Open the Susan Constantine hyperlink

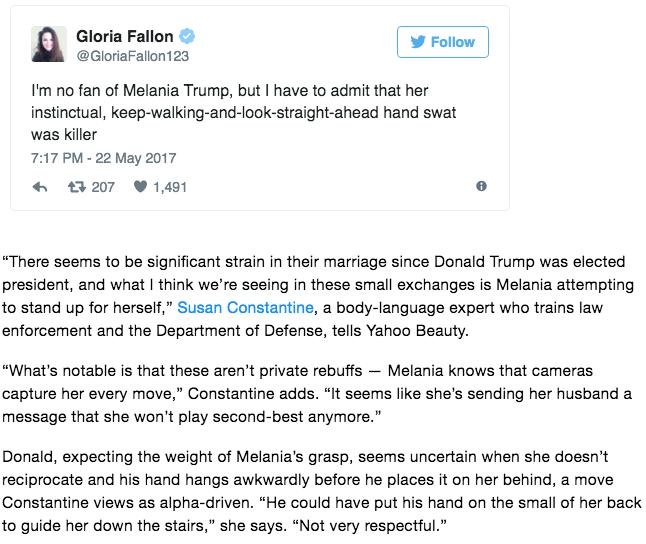click(x=245, y=308)
